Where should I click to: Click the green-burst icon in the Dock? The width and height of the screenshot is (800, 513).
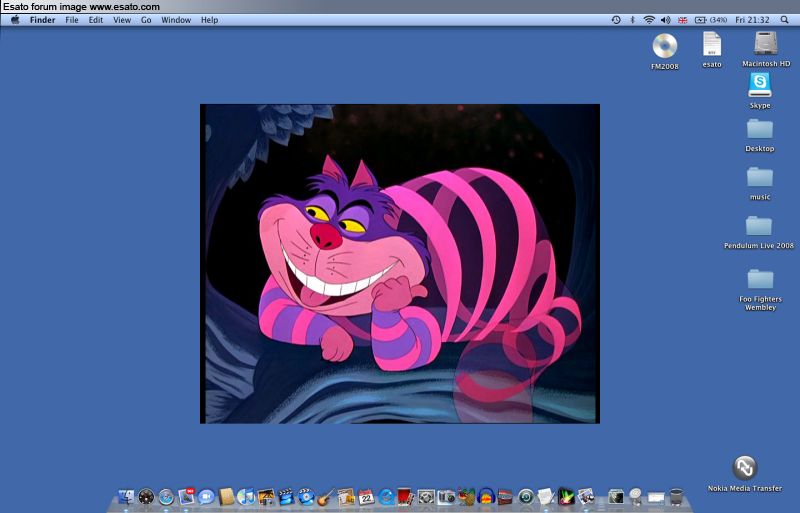(x=566, y=497)
